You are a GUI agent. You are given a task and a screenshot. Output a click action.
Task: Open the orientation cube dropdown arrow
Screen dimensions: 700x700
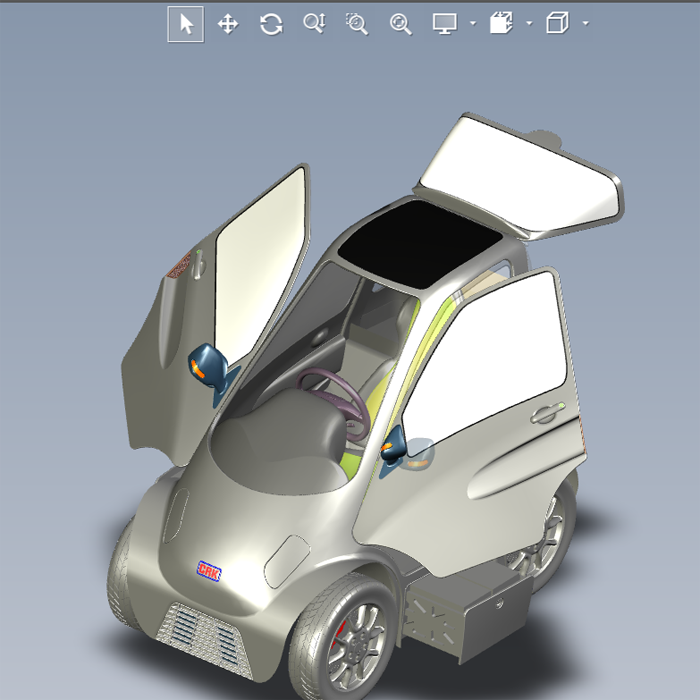pos(586,24)
